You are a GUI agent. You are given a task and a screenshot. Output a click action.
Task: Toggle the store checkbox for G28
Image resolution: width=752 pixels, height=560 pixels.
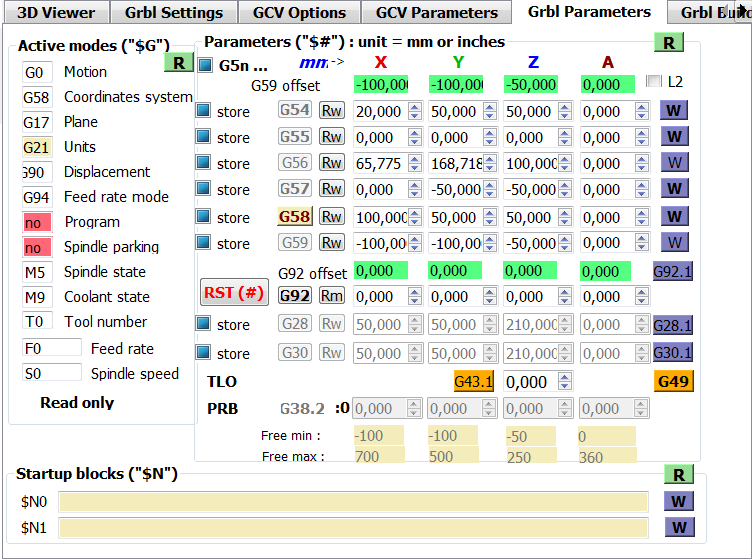(203, 324)
